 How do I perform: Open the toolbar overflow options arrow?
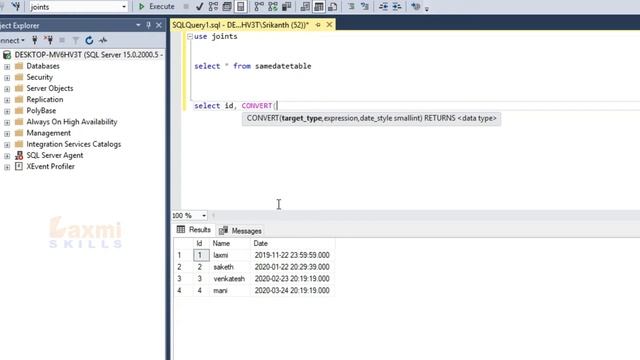[x=427, y=8]
